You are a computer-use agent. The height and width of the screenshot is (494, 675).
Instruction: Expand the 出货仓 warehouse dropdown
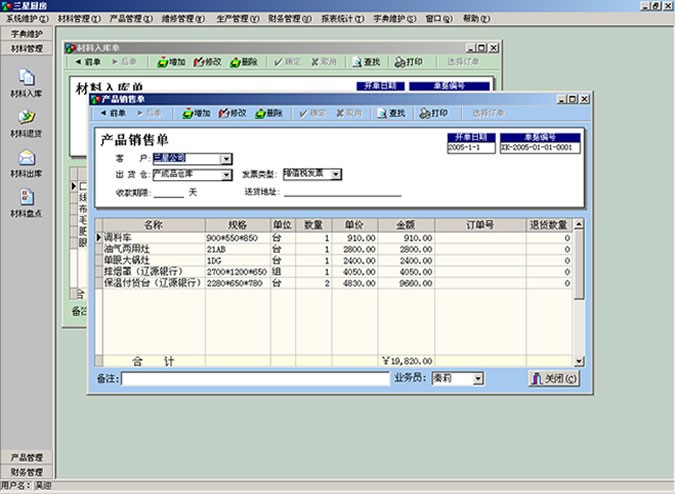[227, 174]
